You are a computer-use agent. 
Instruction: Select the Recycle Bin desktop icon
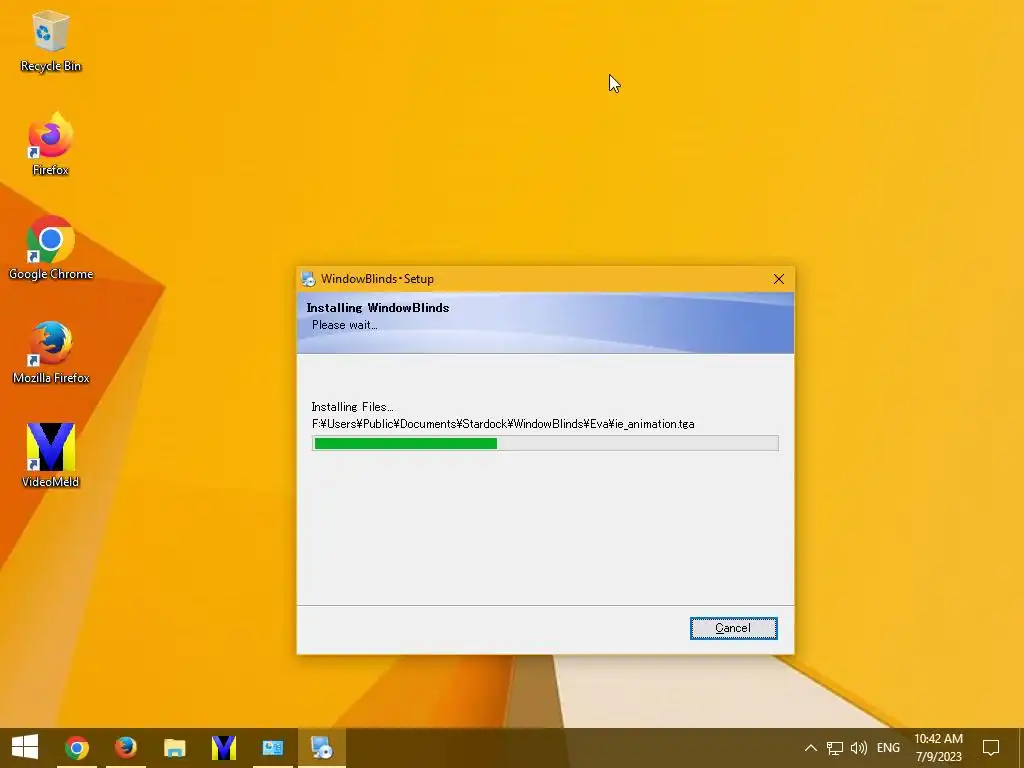point(50,41)
